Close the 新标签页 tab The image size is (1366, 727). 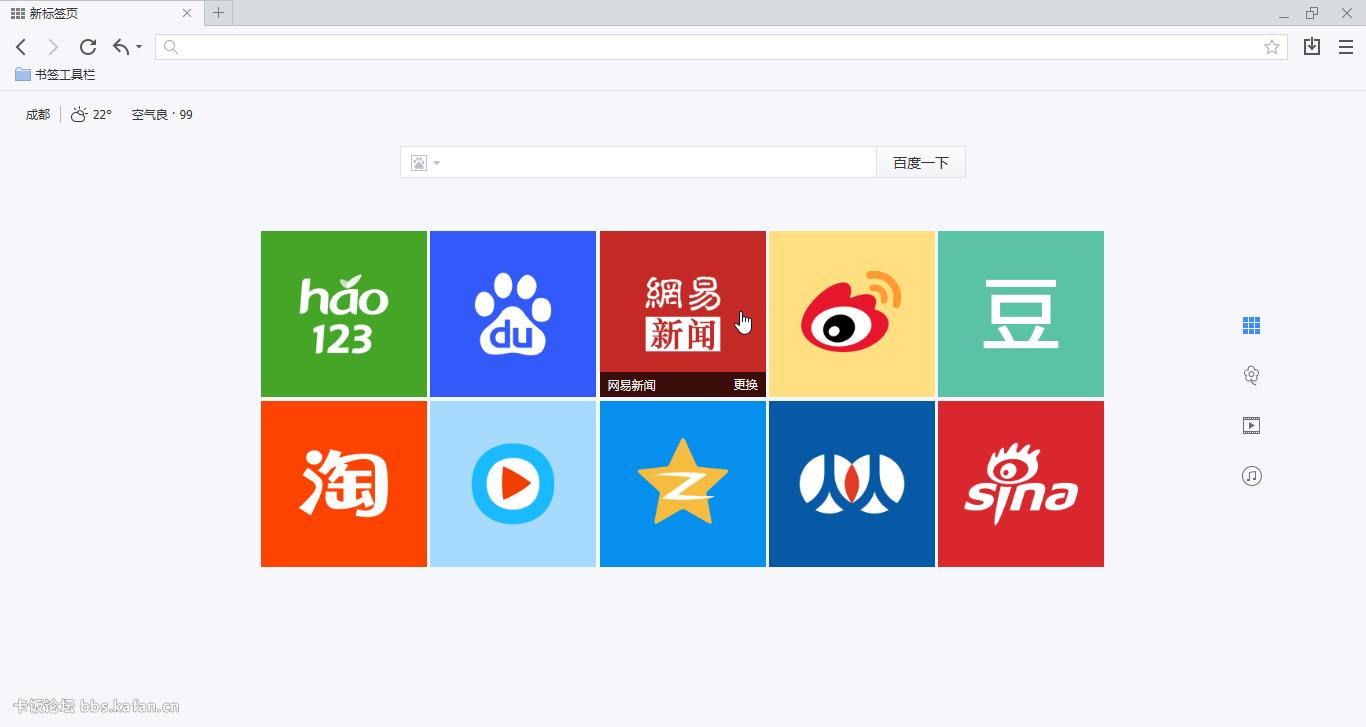tap(187, 13)
